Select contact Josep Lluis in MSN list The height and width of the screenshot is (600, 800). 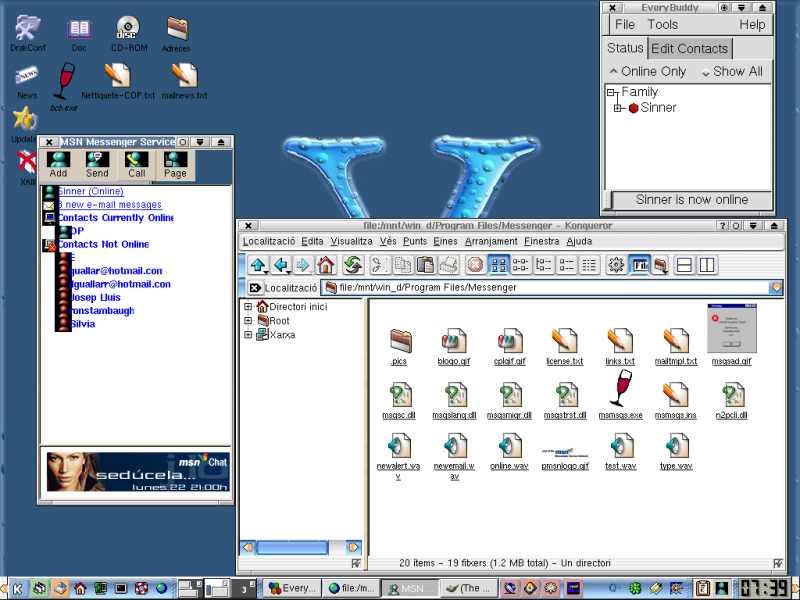pos(95,297)
